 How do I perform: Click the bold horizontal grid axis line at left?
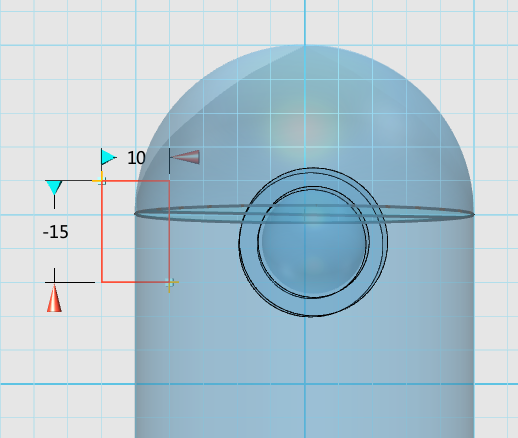tap(67, 384)
